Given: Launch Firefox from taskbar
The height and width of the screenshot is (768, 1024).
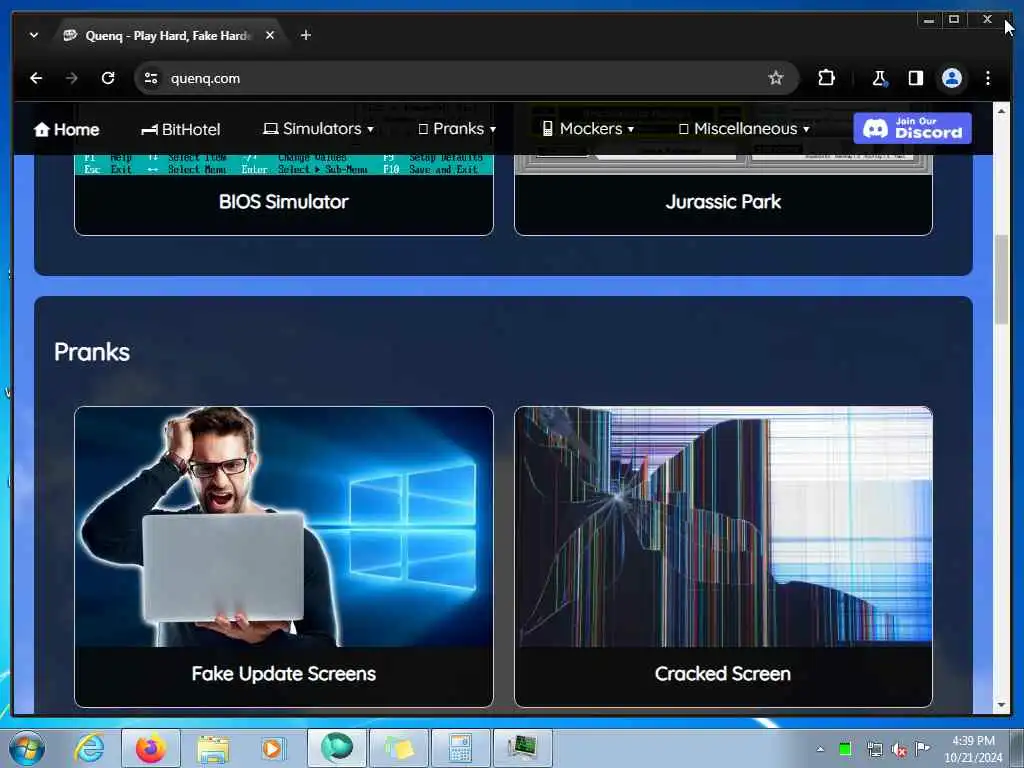Looking at the screenshot, I should point(151,748).
